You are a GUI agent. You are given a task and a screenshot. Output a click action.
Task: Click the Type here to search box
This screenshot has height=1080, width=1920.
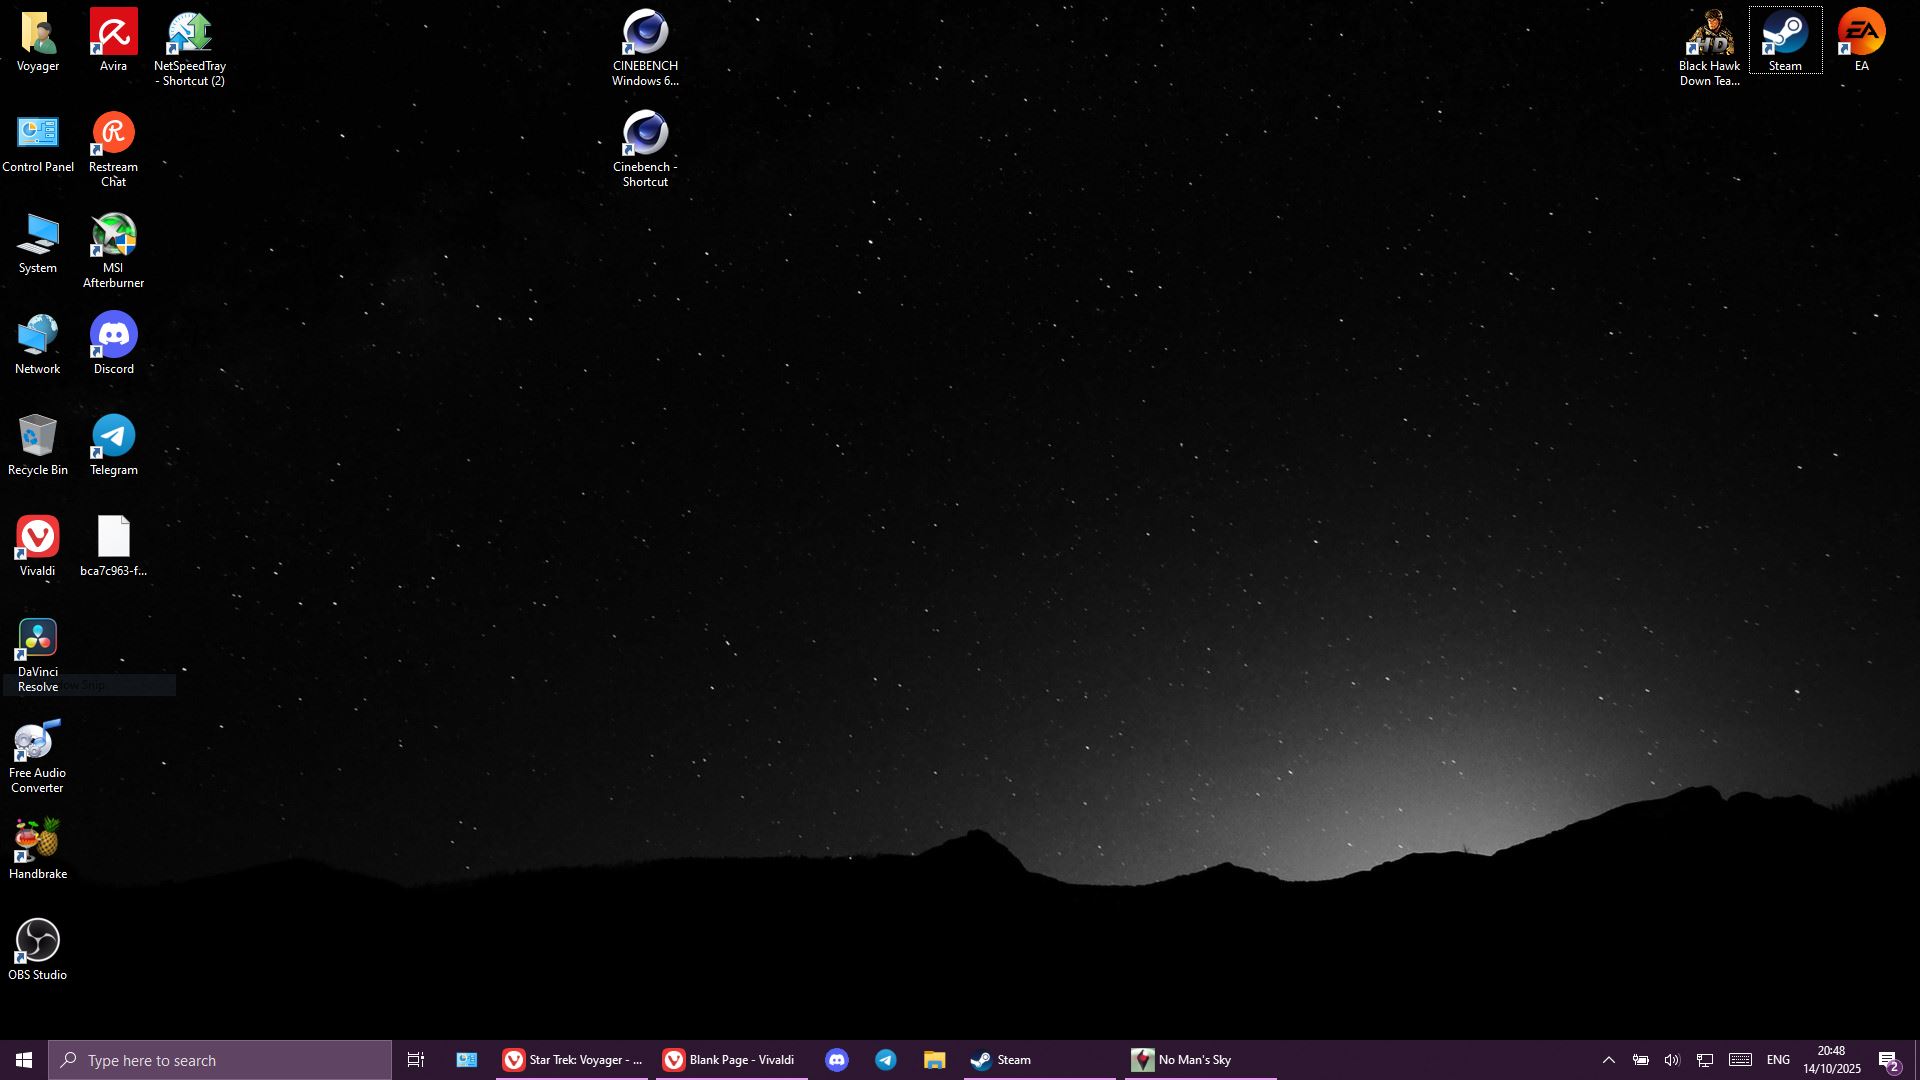pyautogui.click(x=220, y=1060)
